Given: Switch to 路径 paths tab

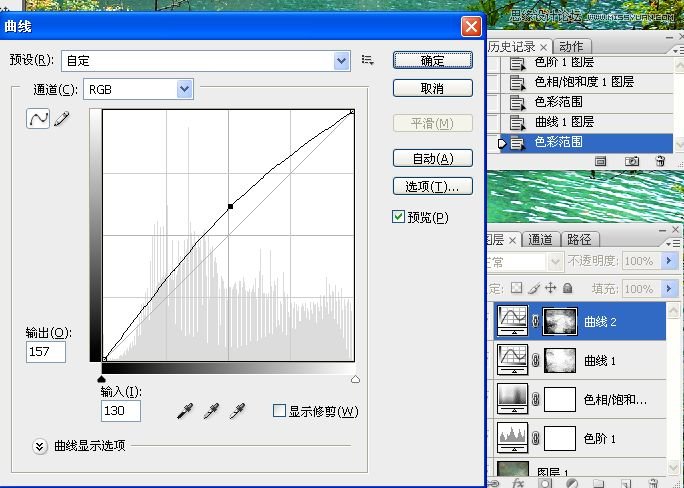Looking at the screenshot, I should [579, 239].
